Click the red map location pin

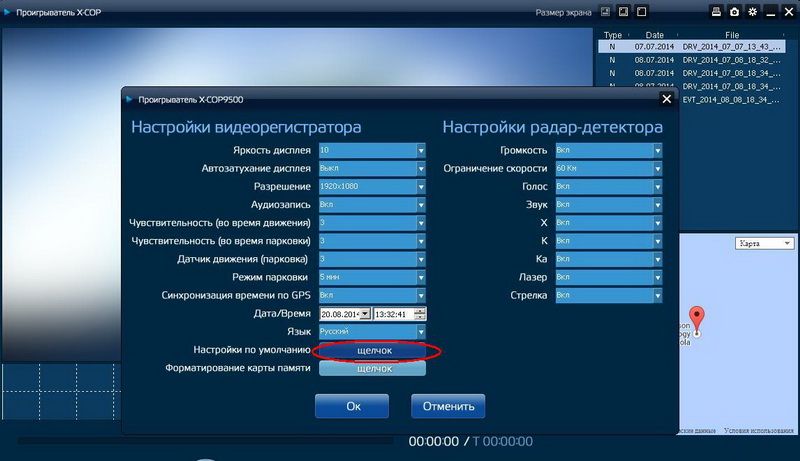(698, 319)
